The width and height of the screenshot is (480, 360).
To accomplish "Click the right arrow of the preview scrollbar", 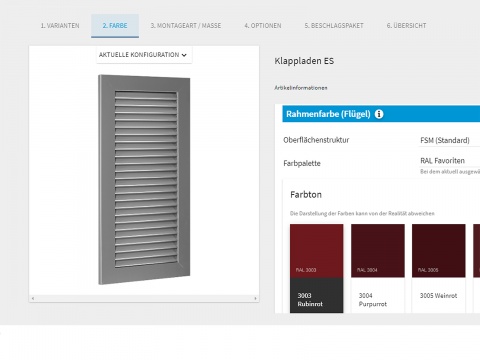I will click(255, 298).
